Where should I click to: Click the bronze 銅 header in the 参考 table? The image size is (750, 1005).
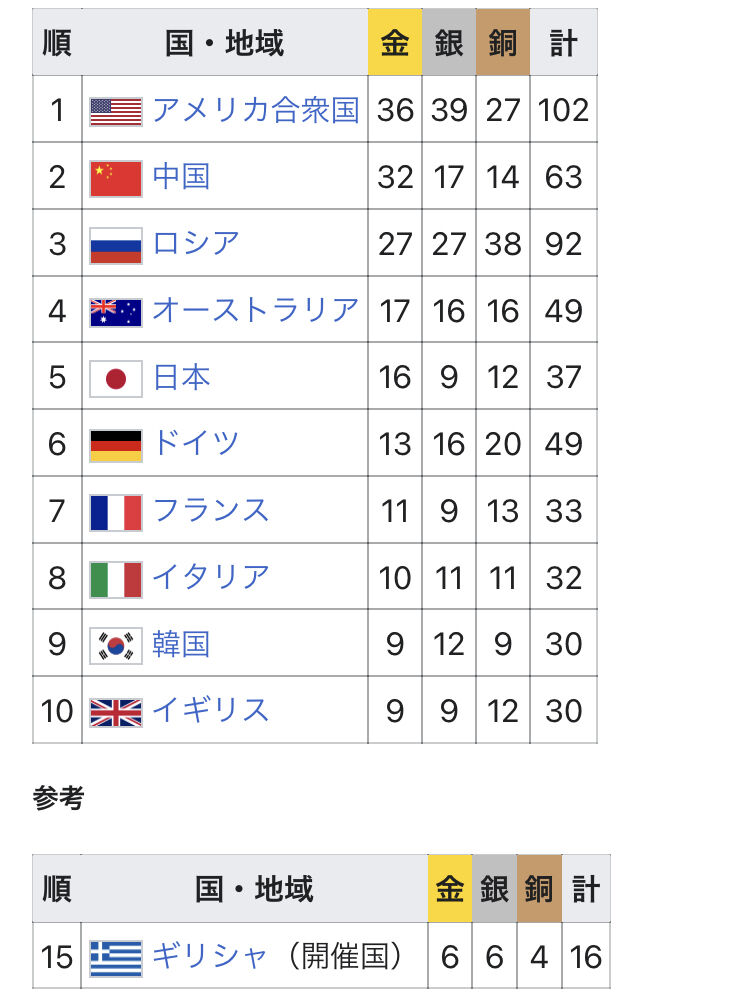click(x=539, y=889)
